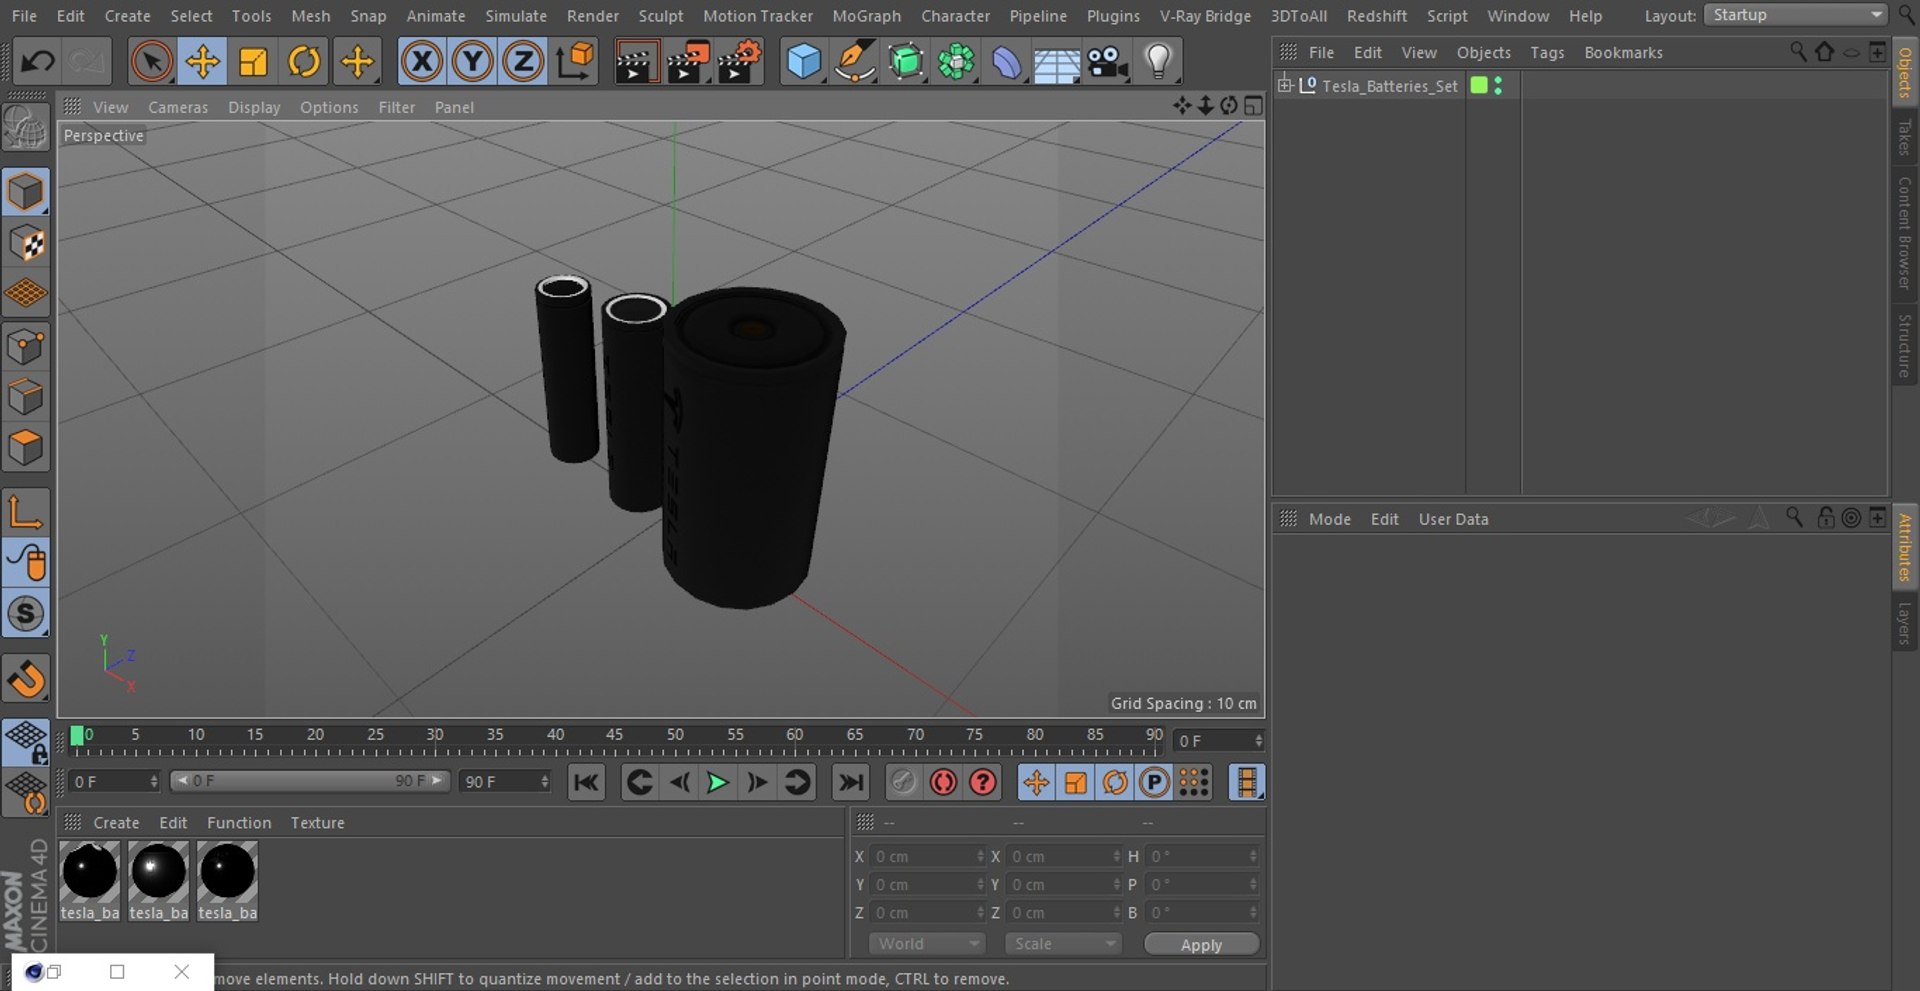
Task: Select the second tesla_ba material thumbnail
Action: (158, 881)
